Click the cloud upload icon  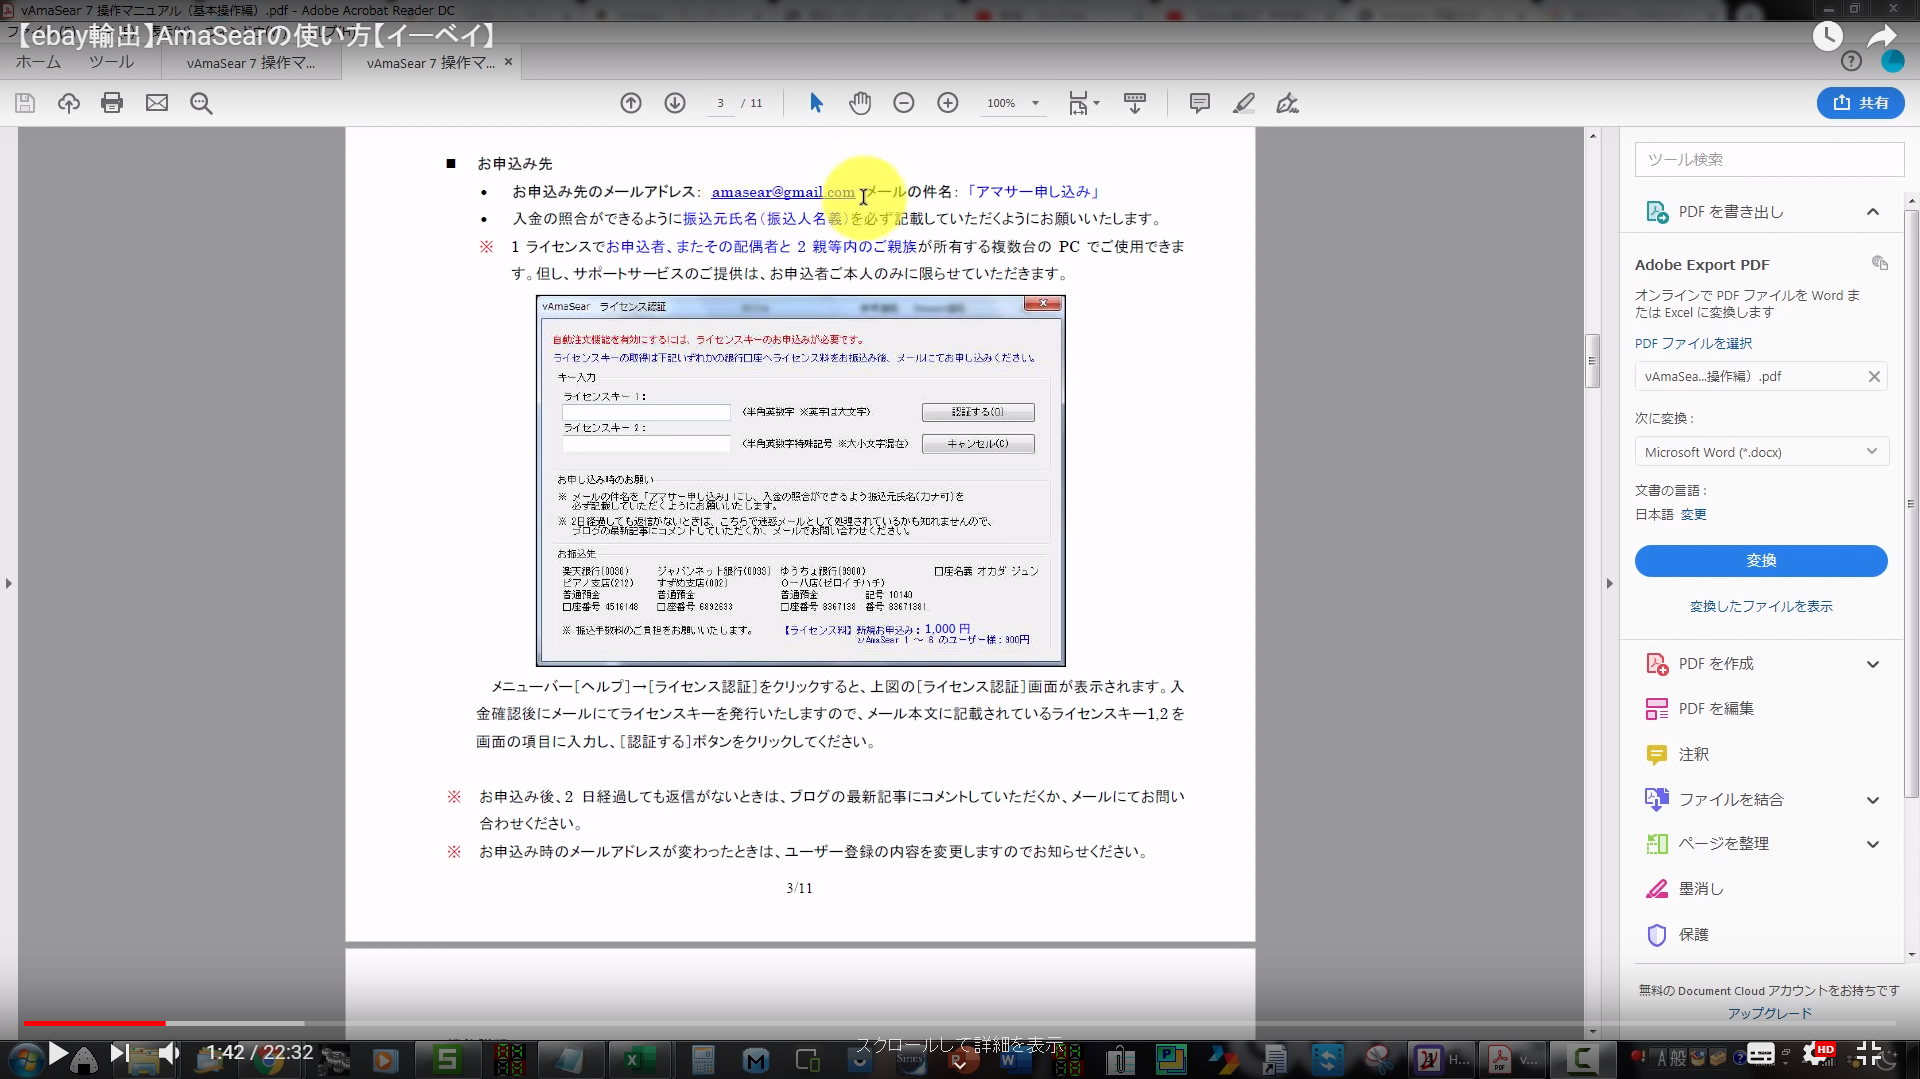pos(68,103)
